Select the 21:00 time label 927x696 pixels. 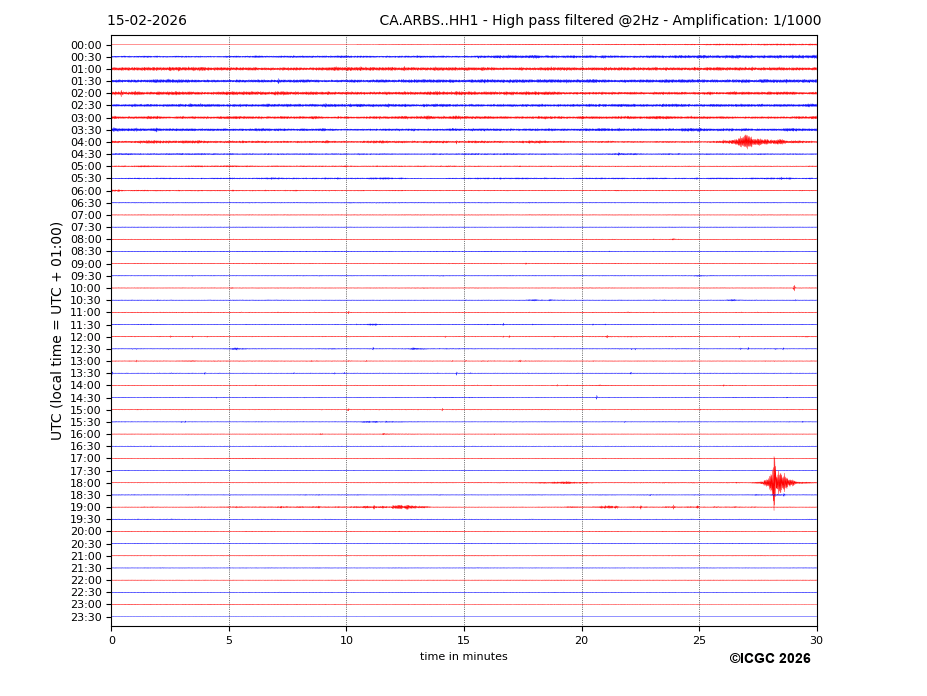click(86, 556)
